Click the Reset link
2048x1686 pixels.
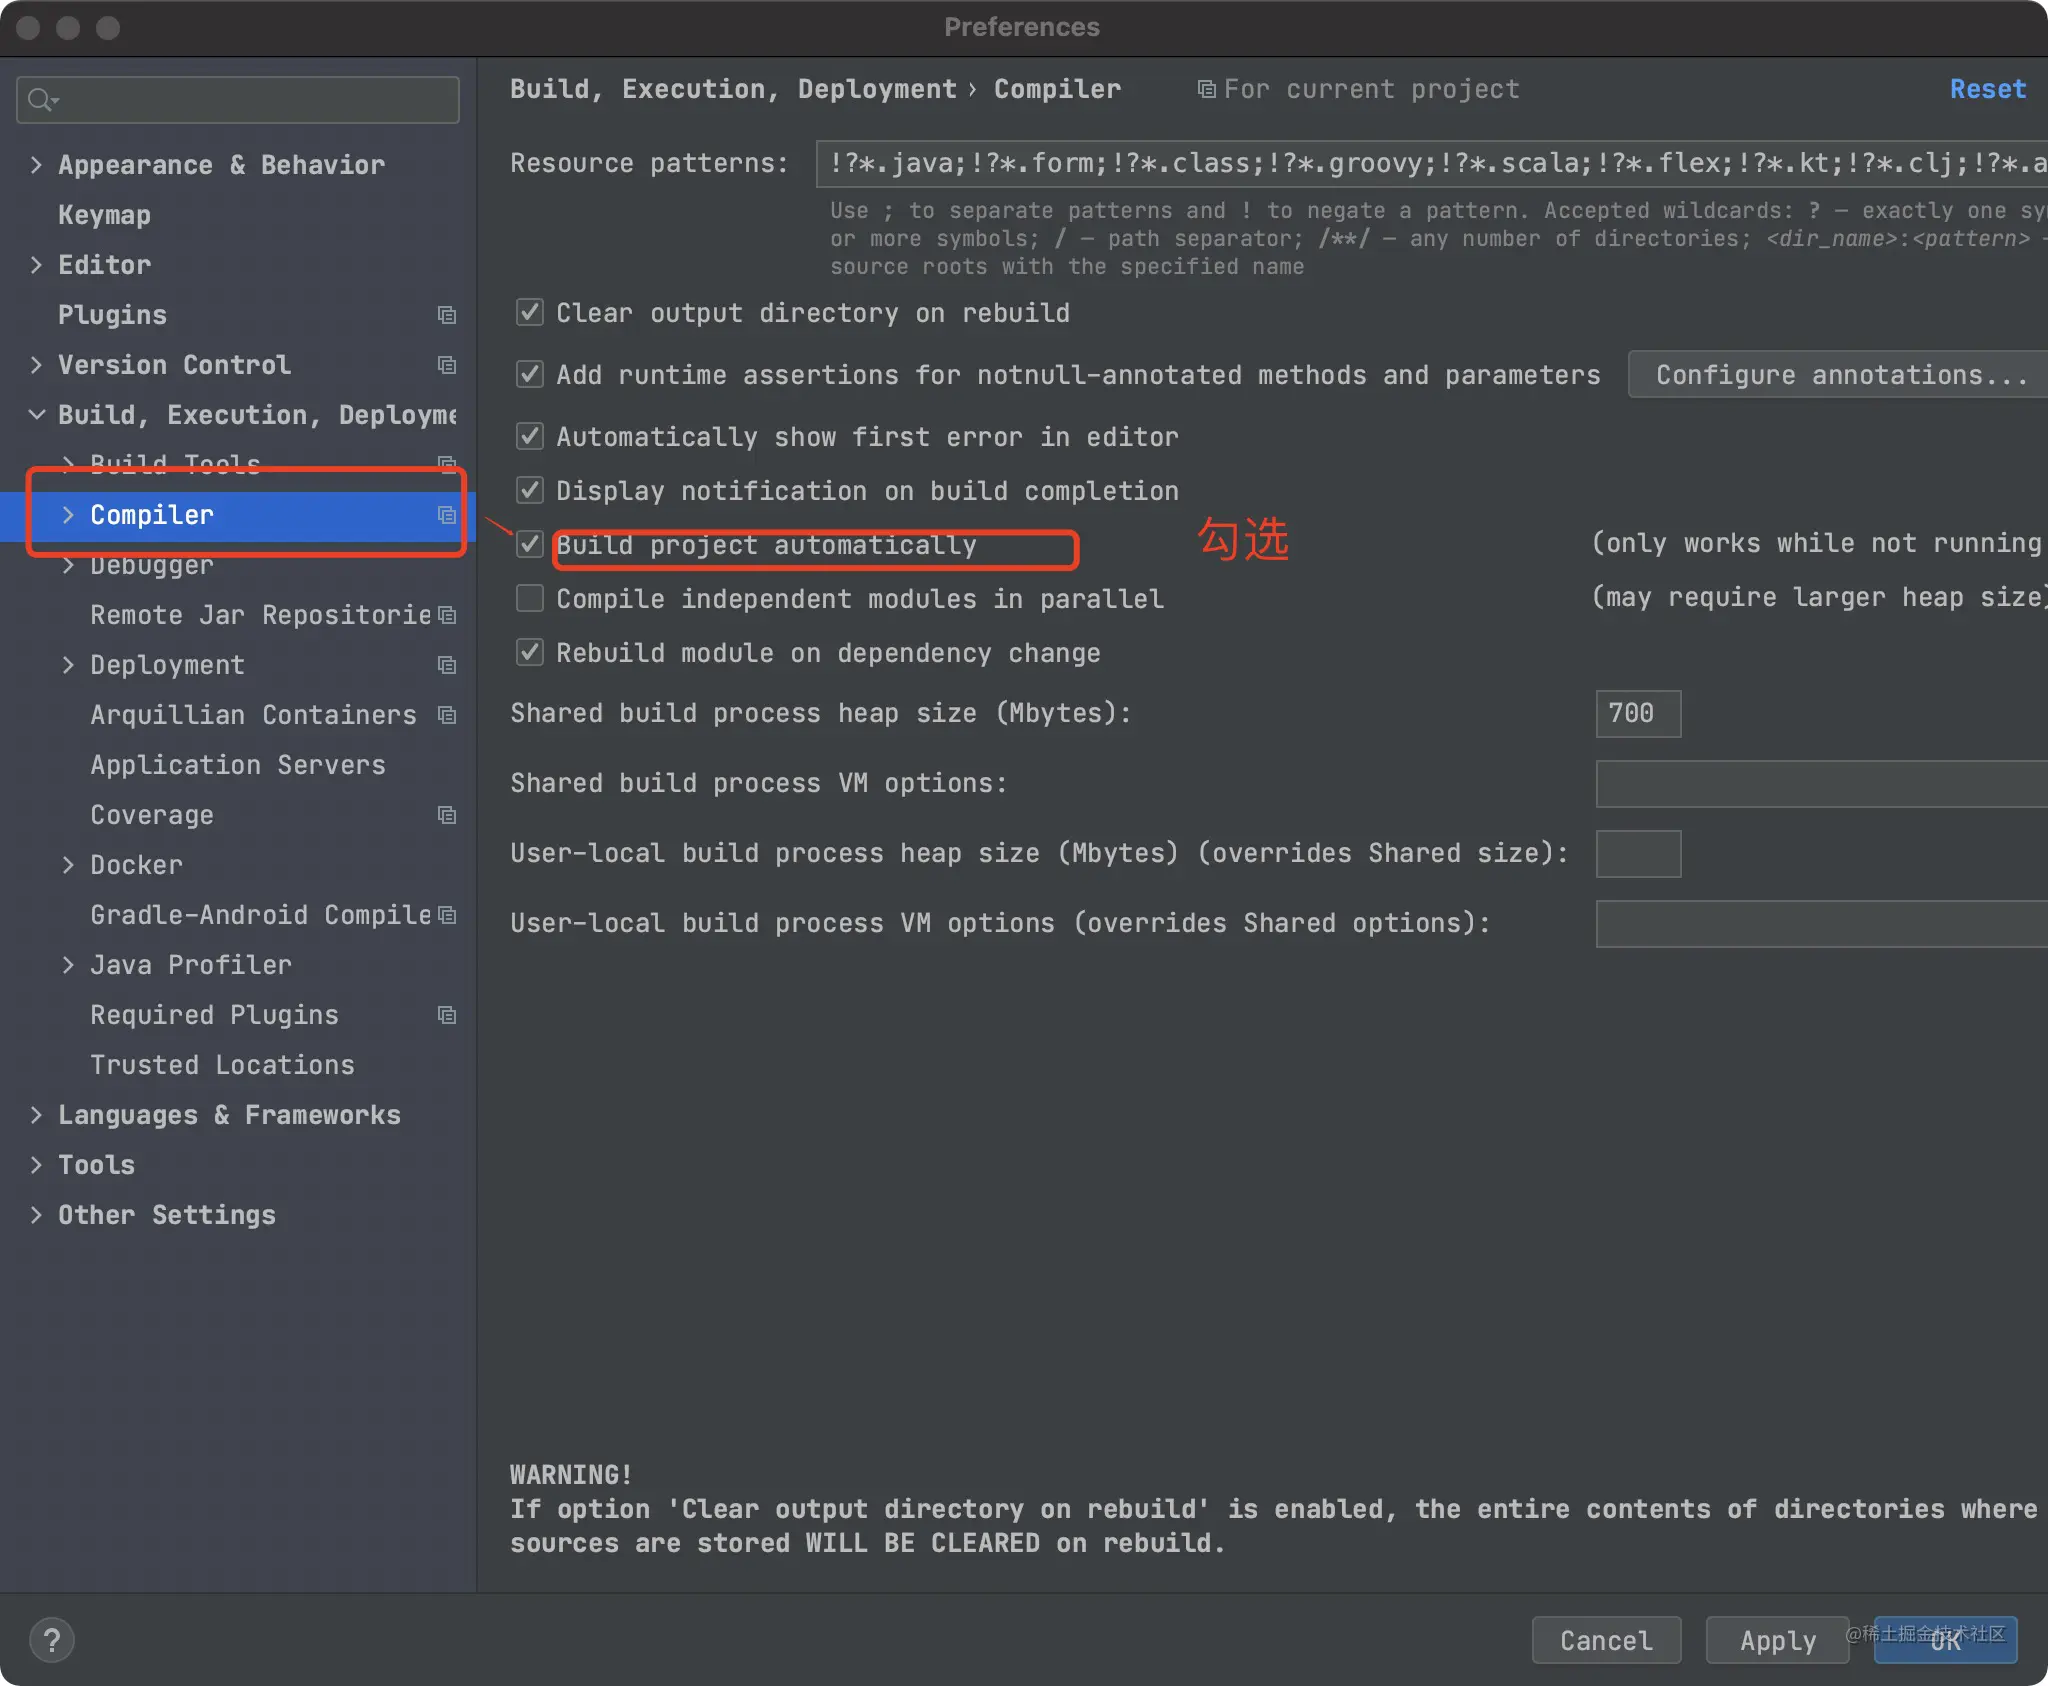pos(1988,89)
